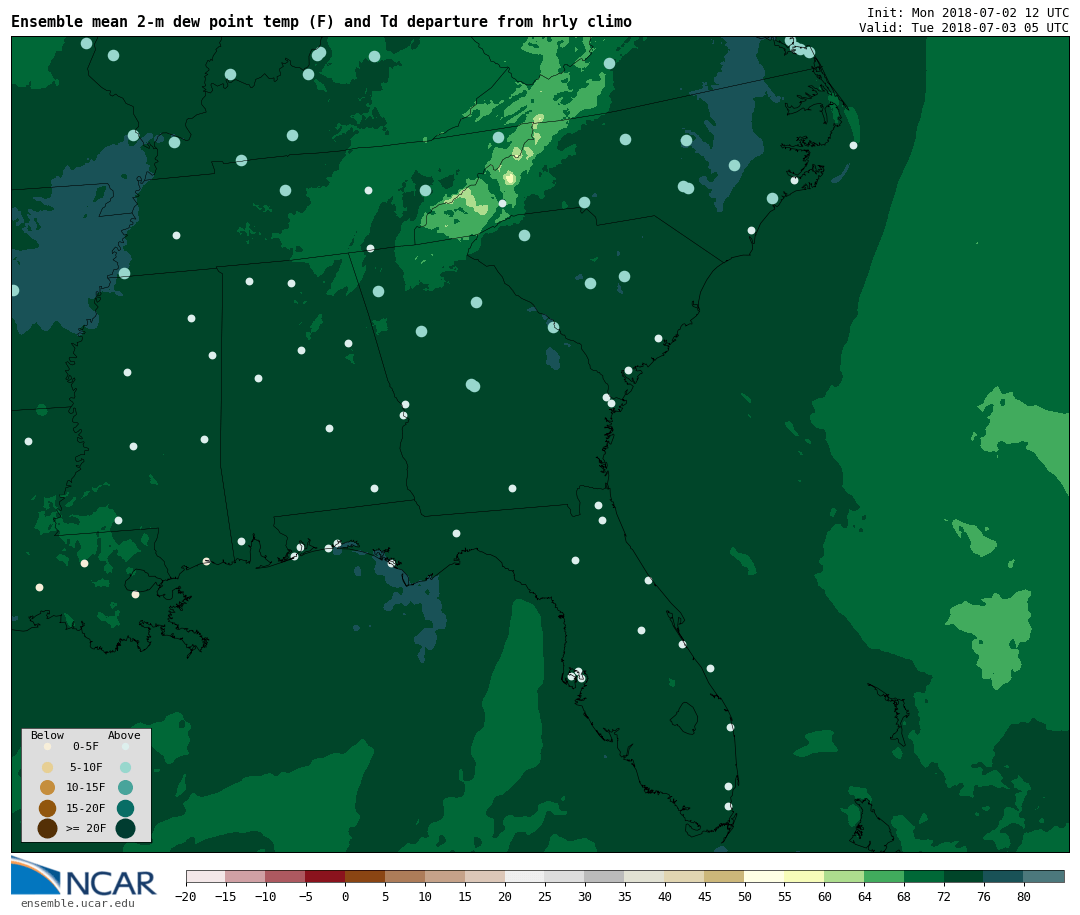Click the '>= 20F' legend label
Image resolution: width=1080 pixels, height=915 pixels.
(86, 828)
